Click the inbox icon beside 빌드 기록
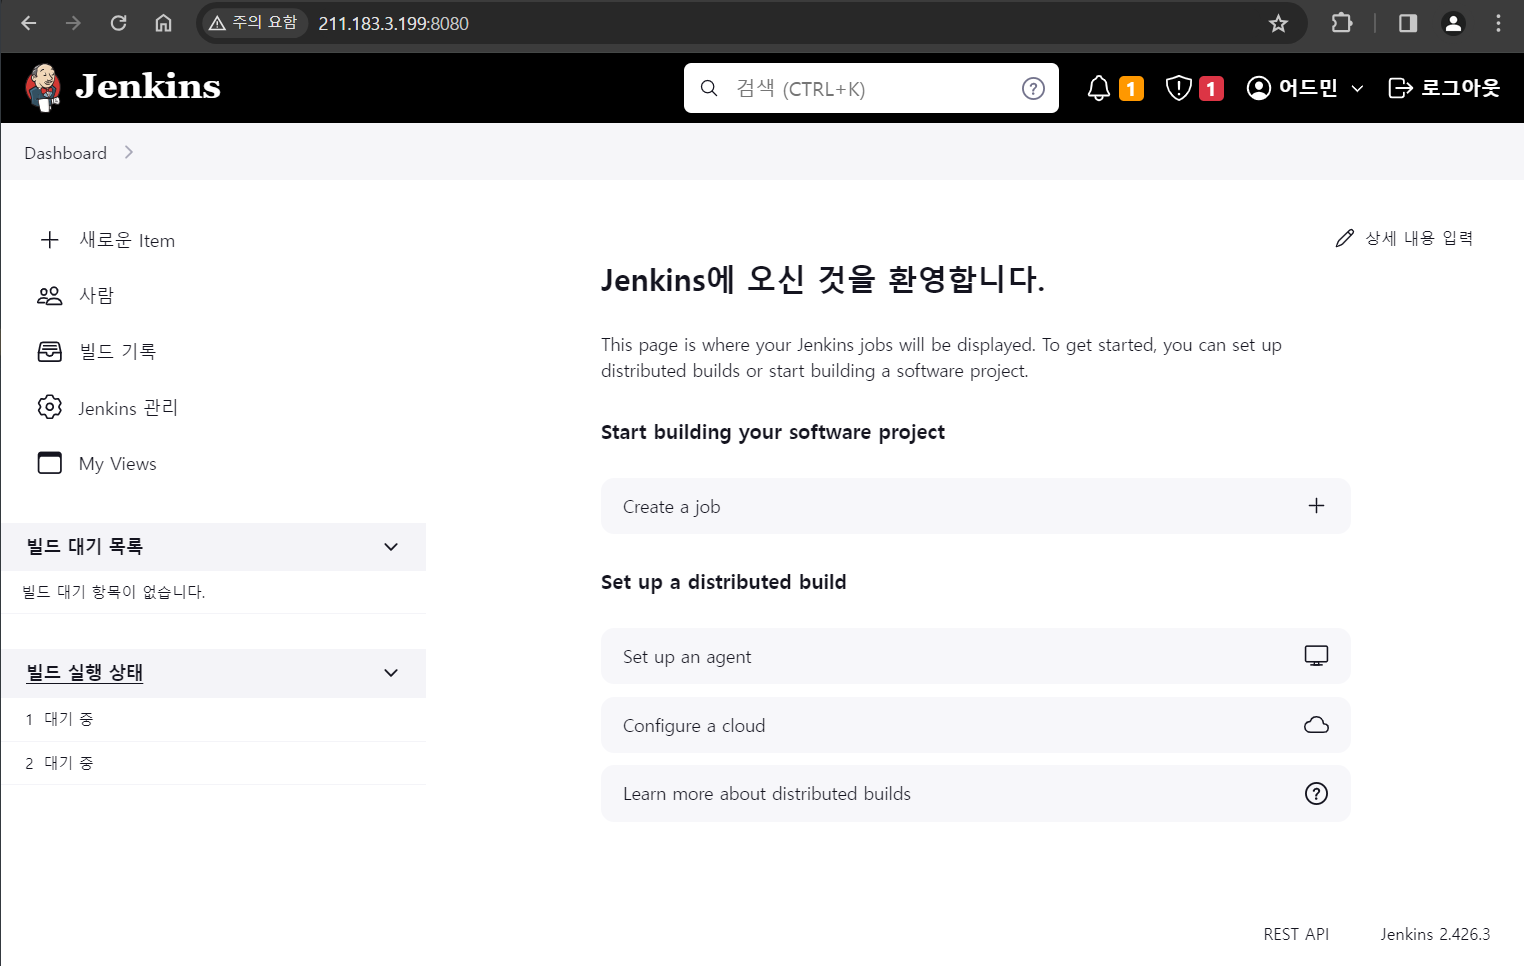Viewport: 1524px width, 966px height. pyautogui.click(x=50, y=352)
